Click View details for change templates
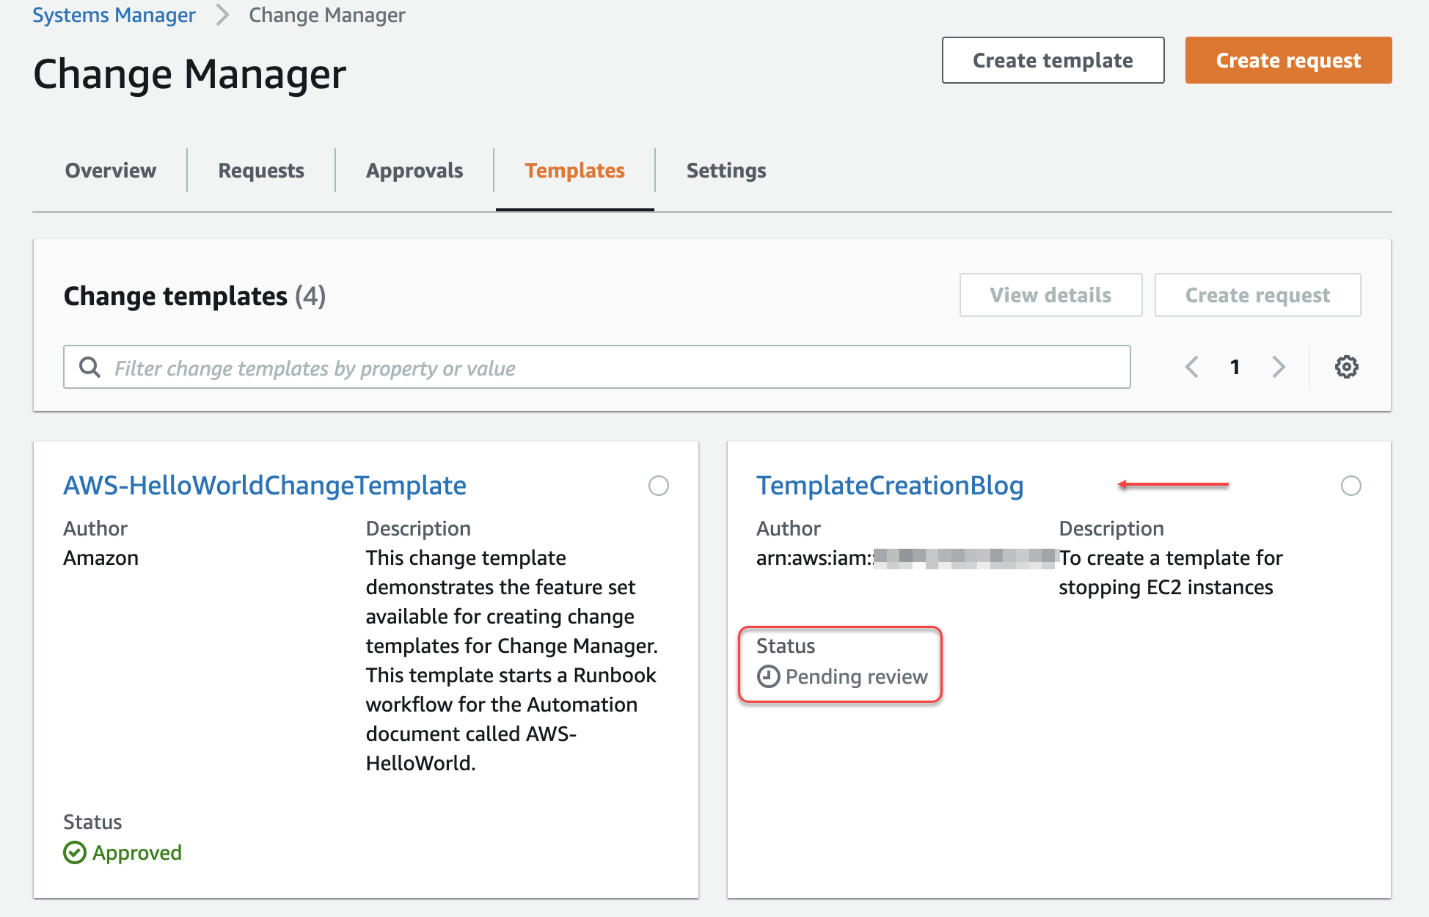 click(x=1050, y=294)
